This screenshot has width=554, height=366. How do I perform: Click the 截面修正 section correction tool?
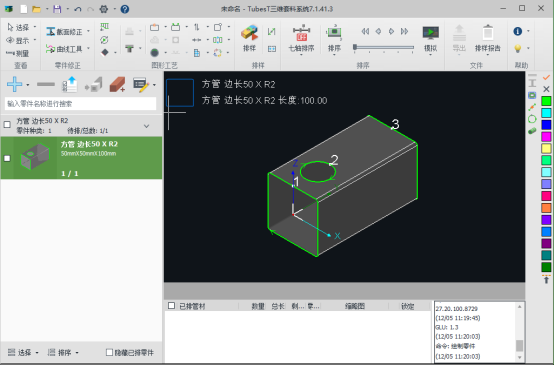coord(64,32)
